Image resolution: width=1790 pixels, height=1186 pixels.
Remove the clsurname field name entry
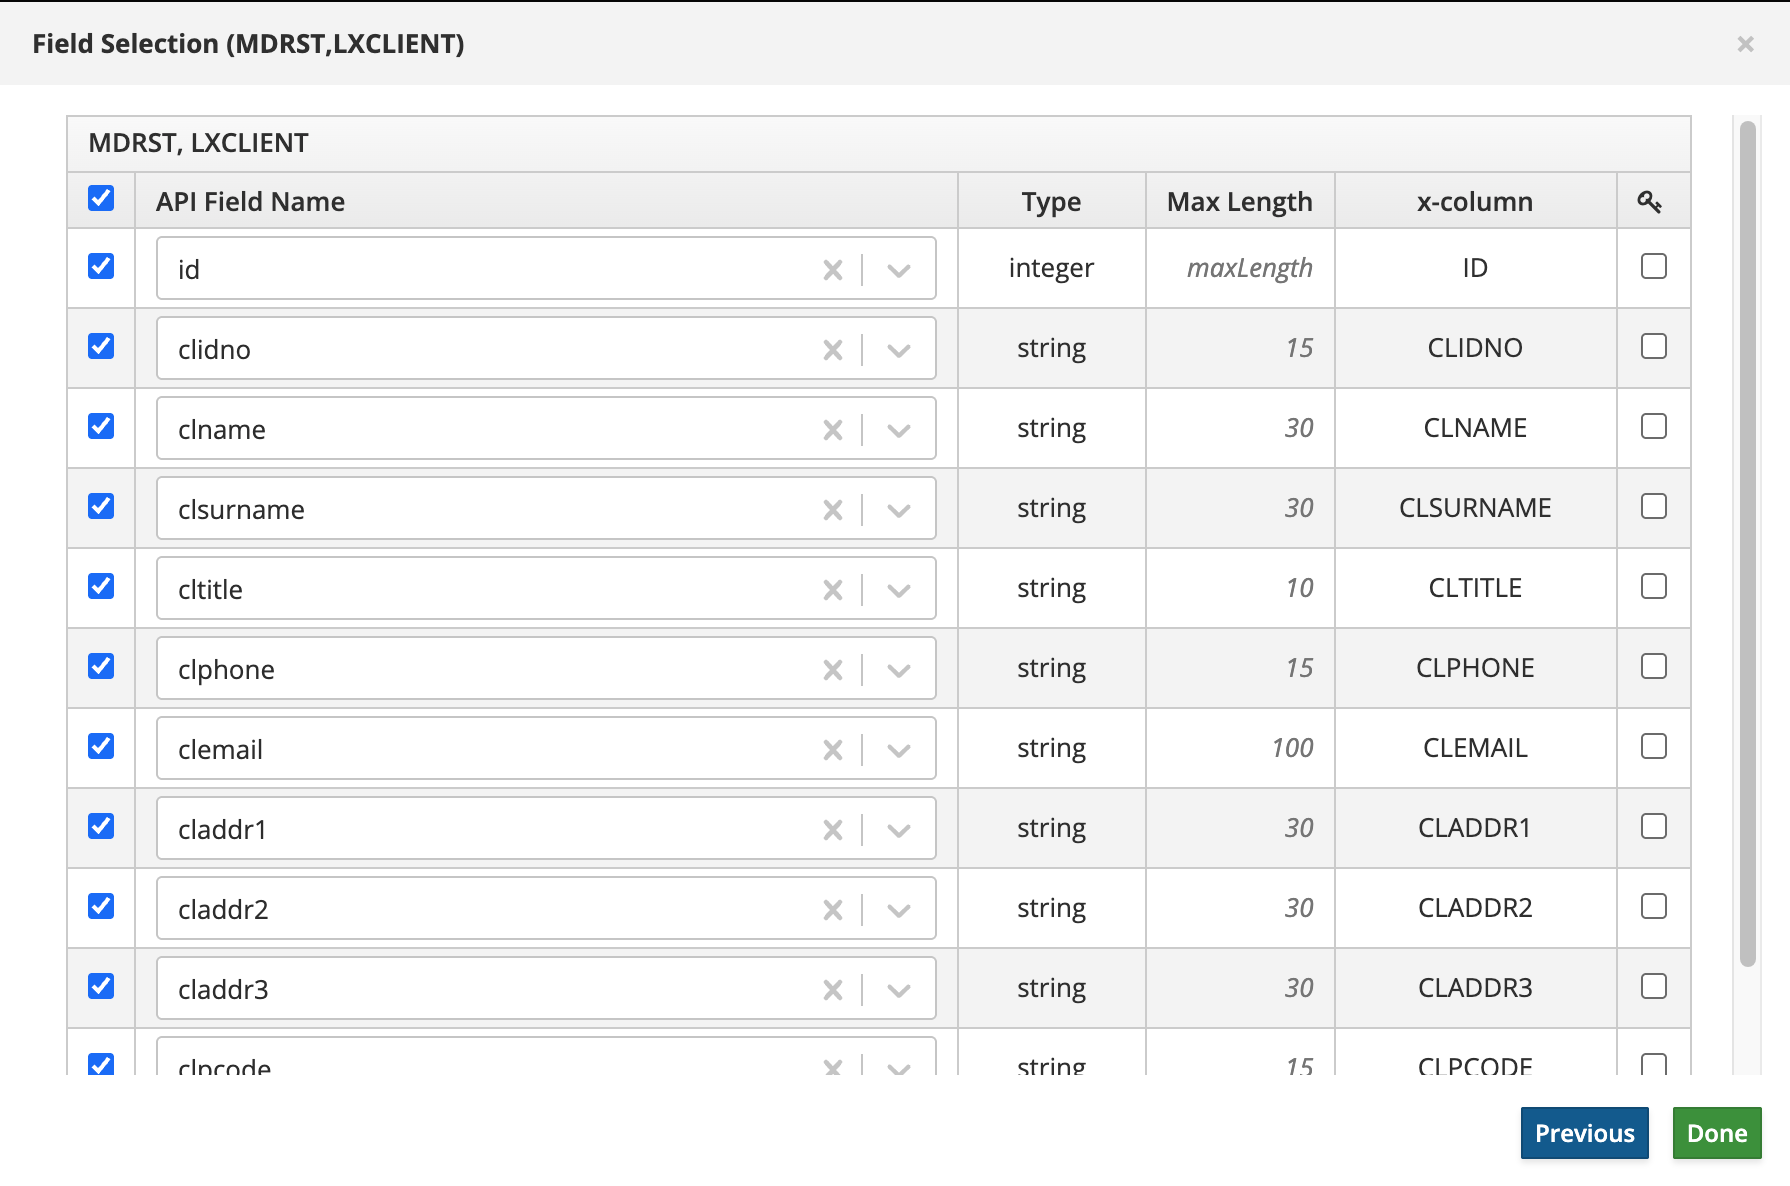[832, 510]
